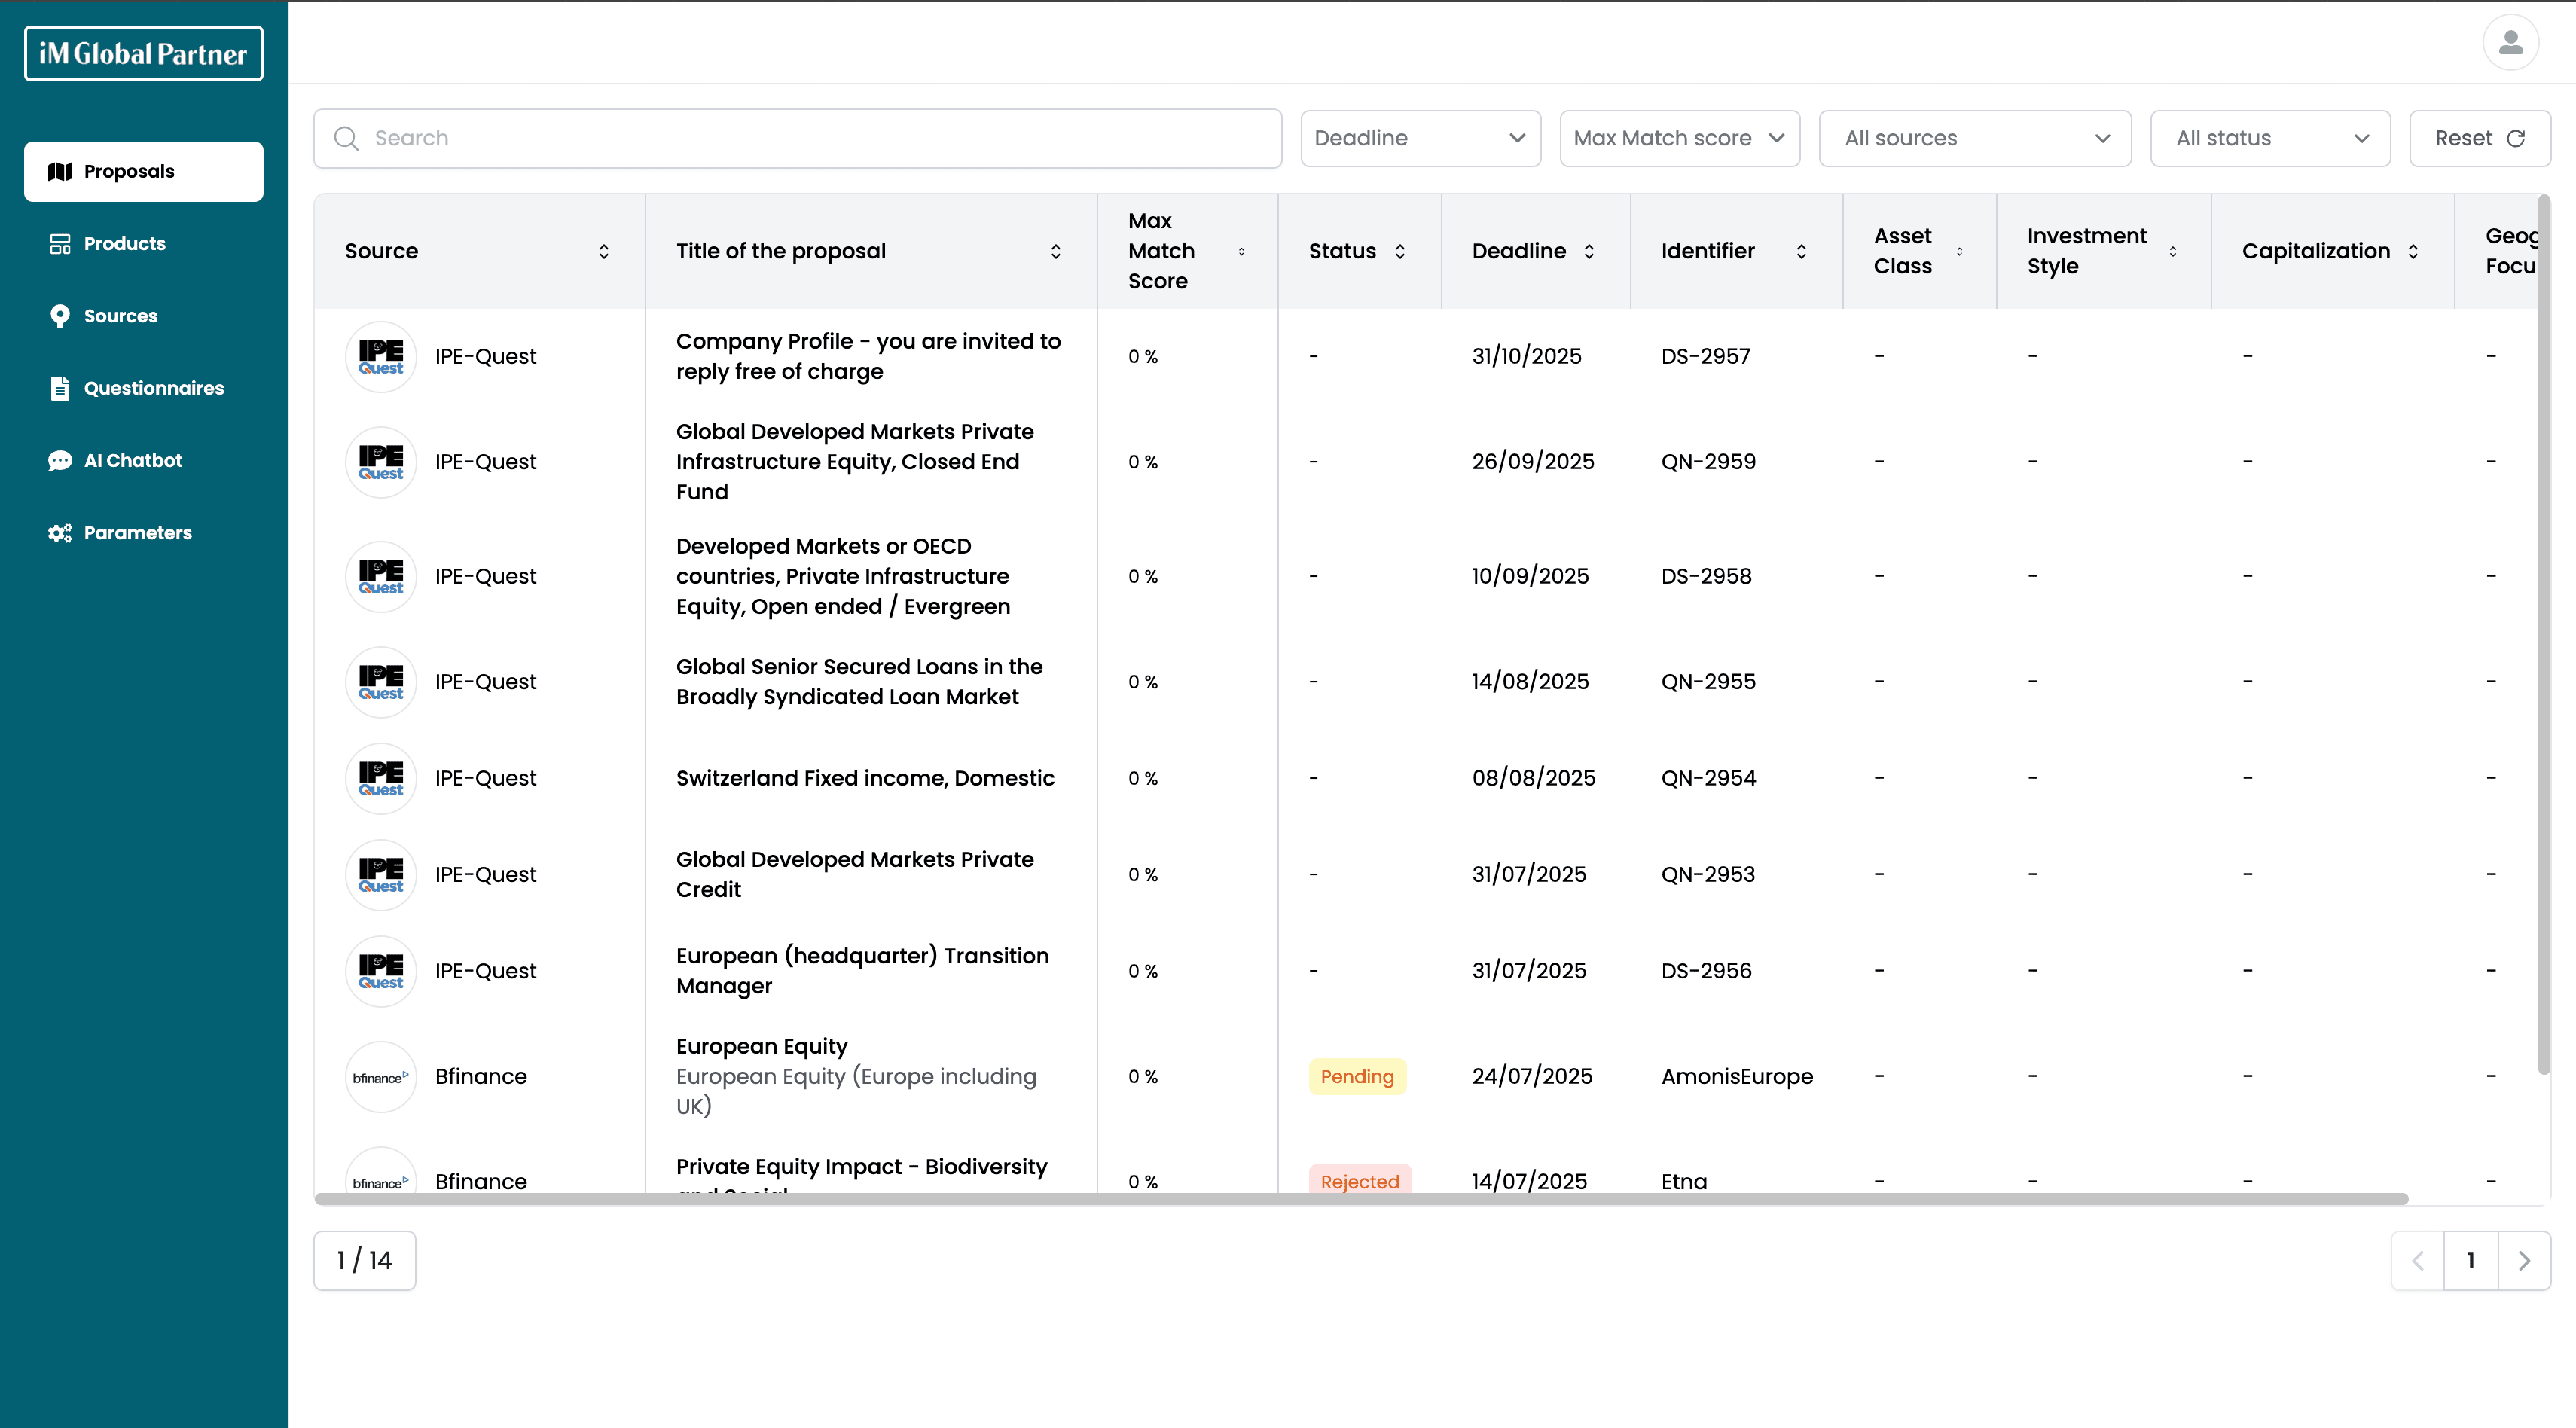Toggle sorting on the Deadline column

point(1591,251)
